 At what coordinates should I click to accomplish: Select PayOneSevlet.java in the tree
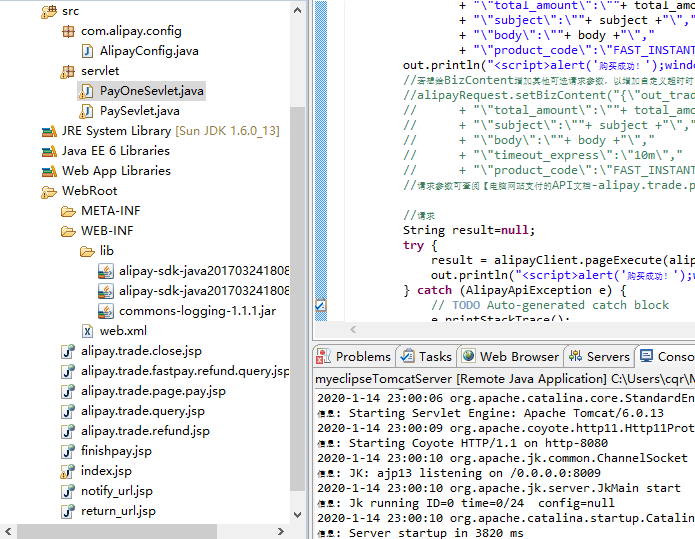(x=152, y=91)
